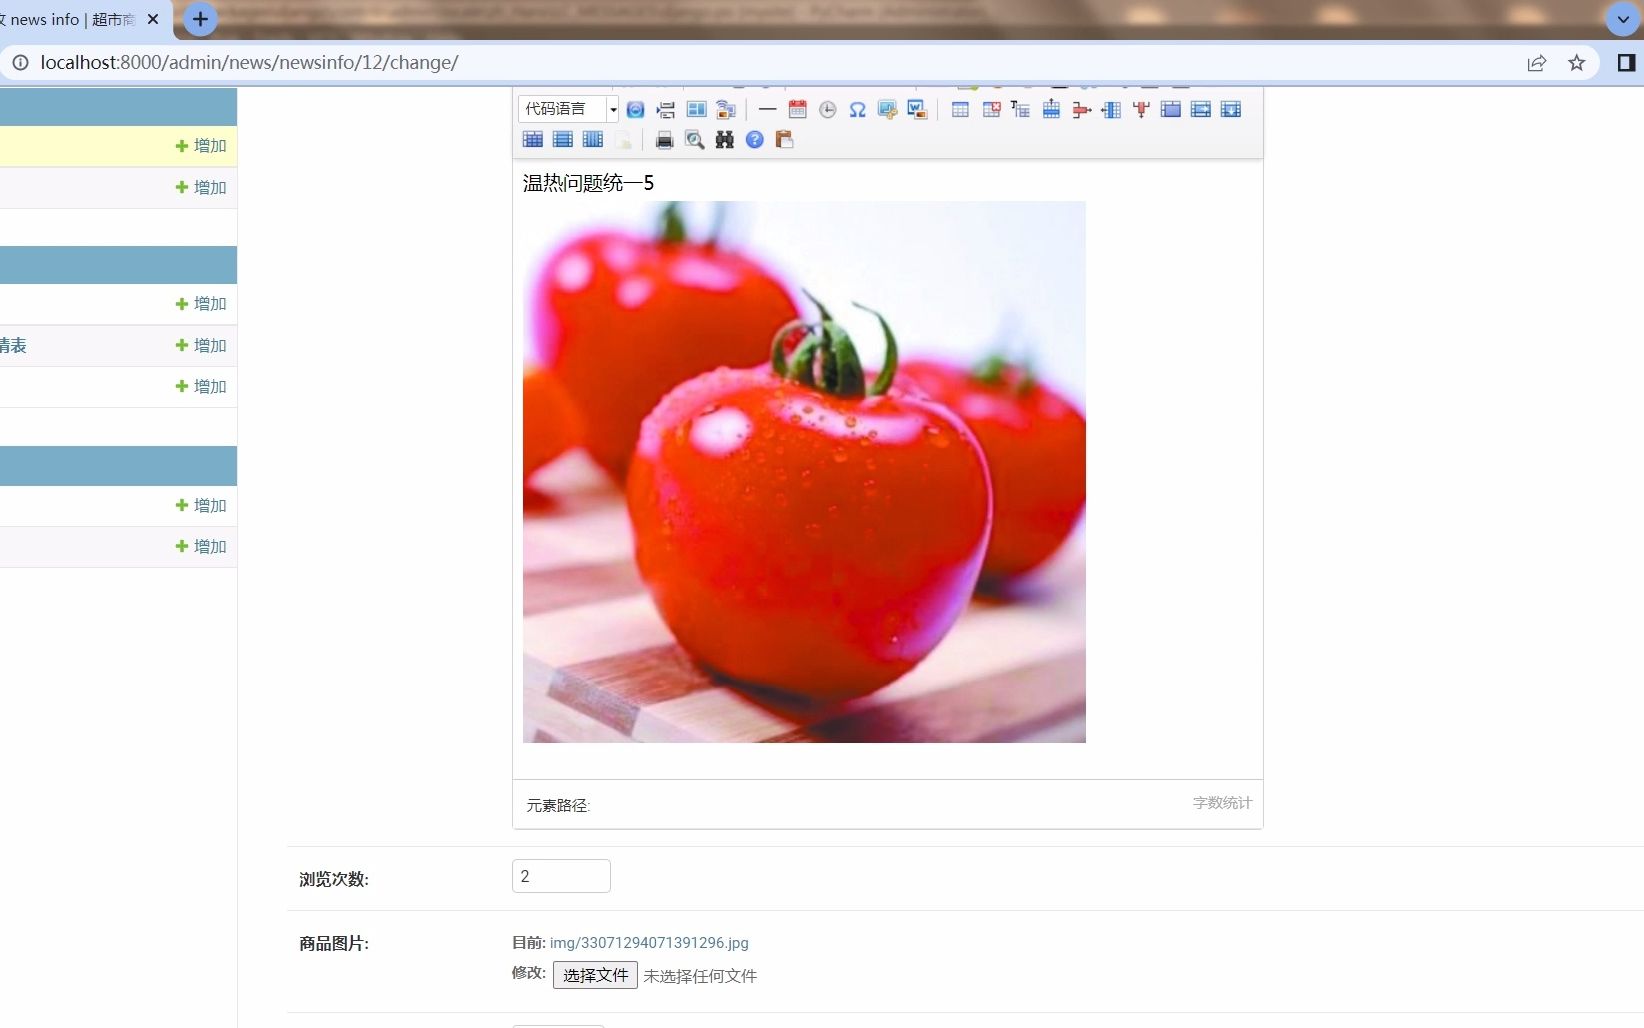1644x1028 pixels.
Task: Bookmark this page with the star icon
Action: [x=1576, y=62]
